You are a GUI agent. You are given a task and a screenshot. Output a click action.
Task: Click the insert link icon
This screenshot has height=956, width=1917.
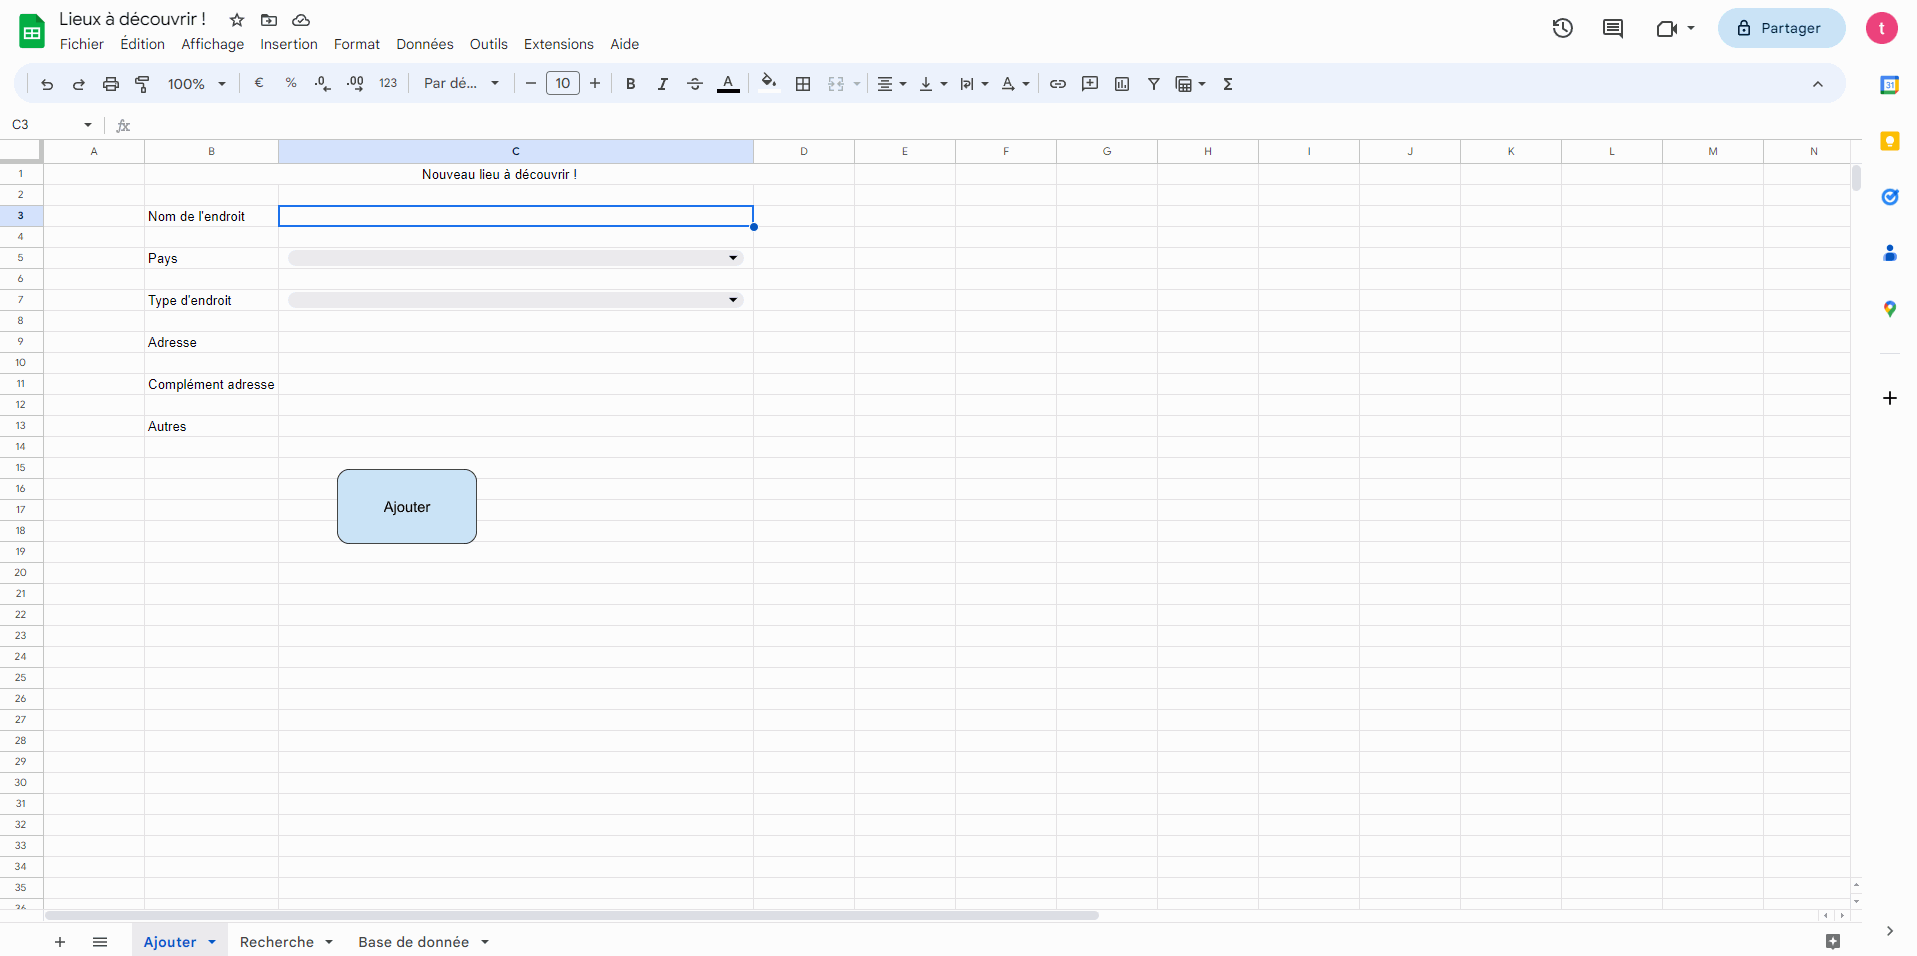click(1058, 84)
